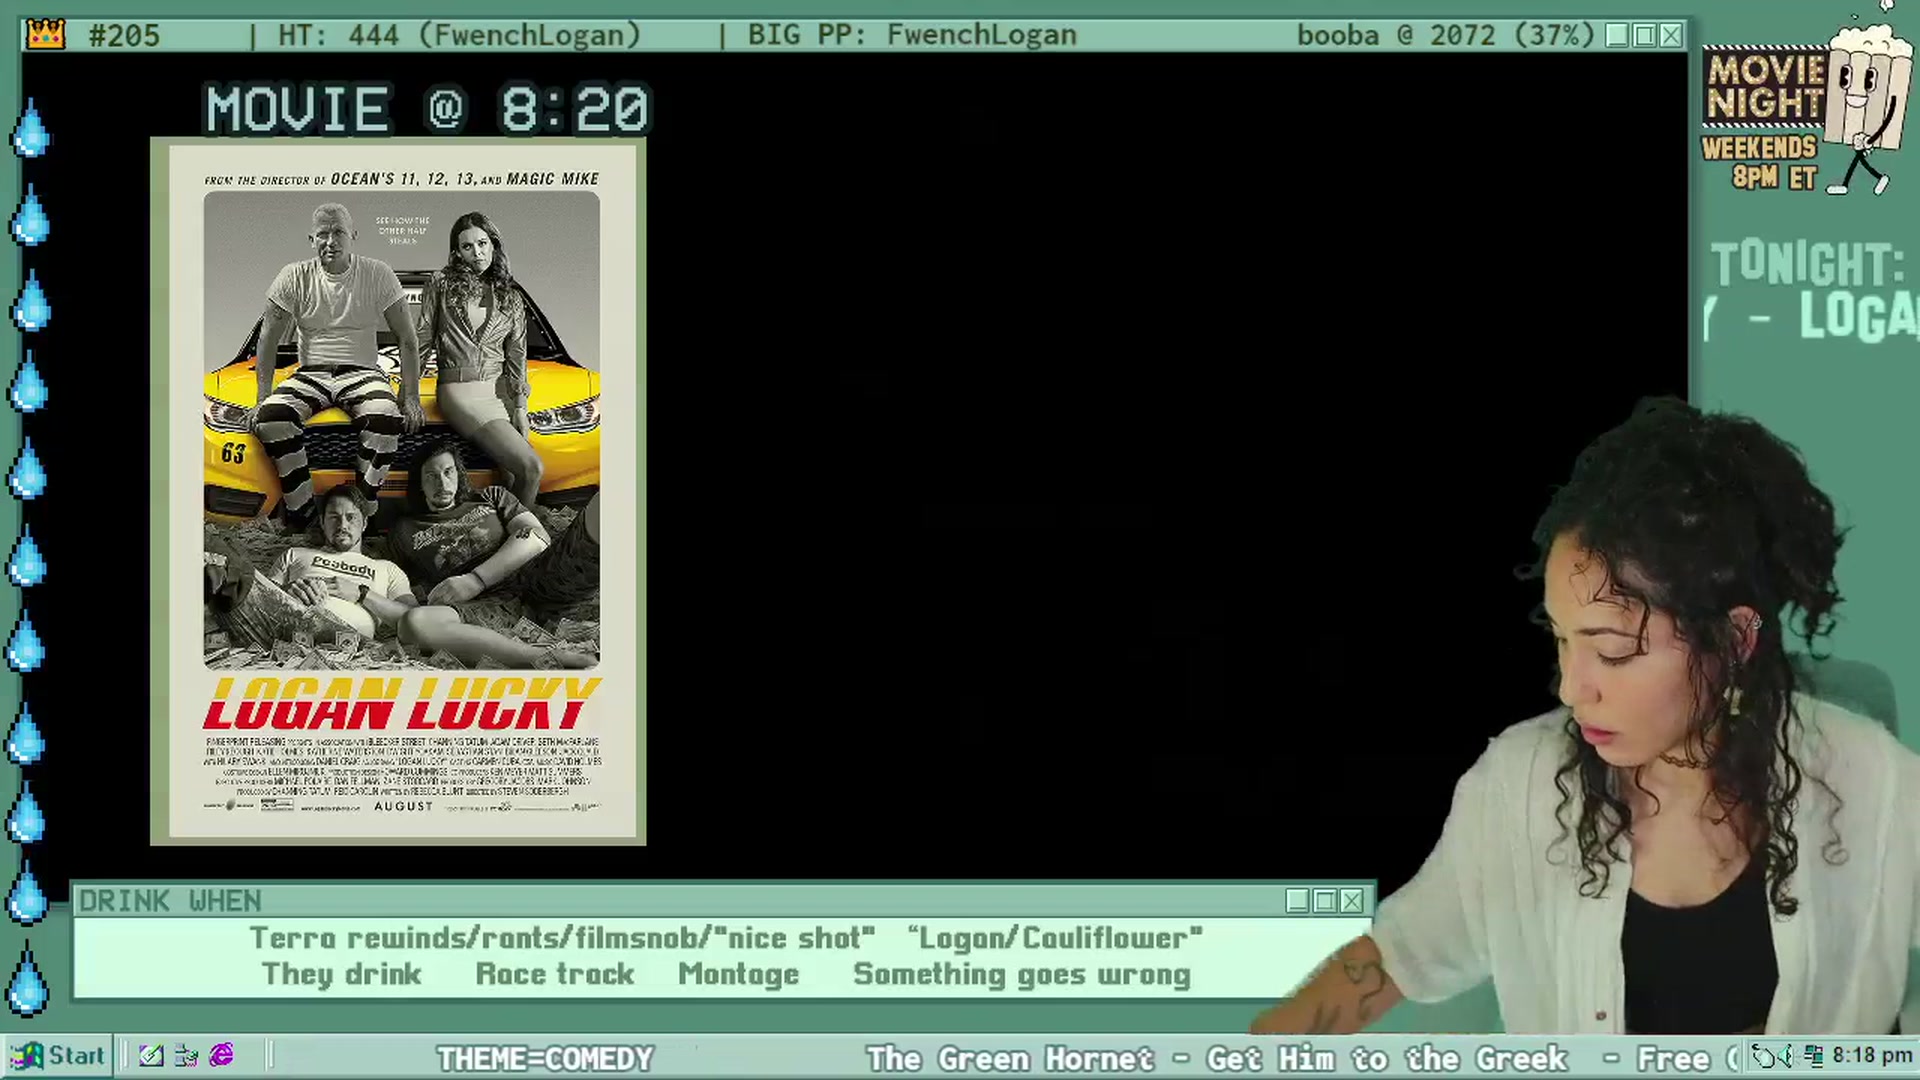Minimize the DRINK WHEN window
Screen dimensions: 1920x1080
(x=1298, y=901)
